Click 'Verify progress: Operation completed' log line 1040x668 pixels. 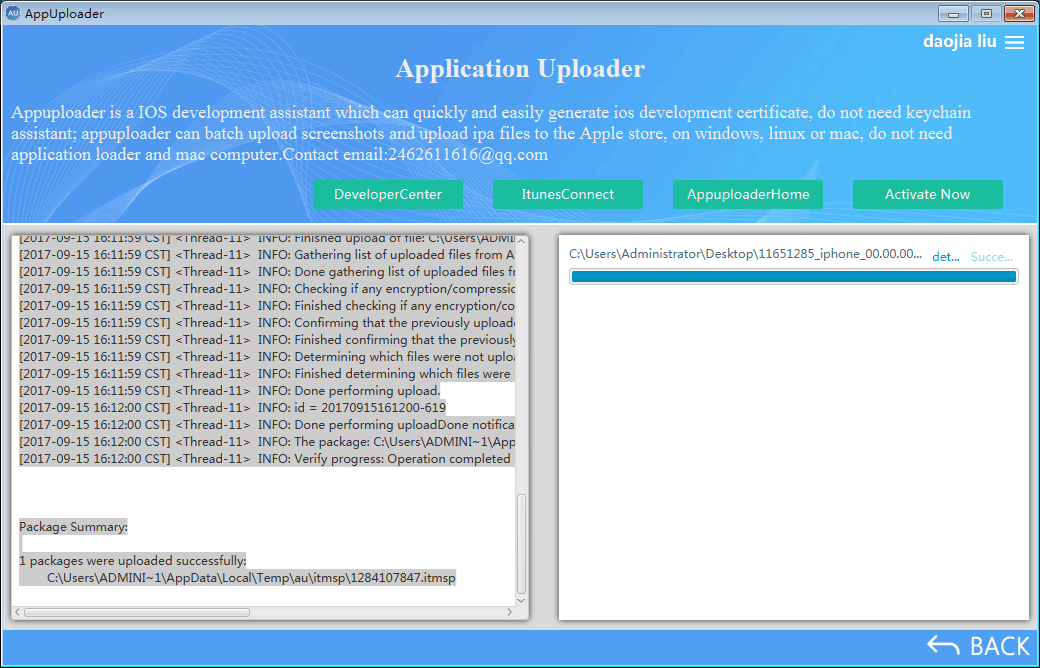coord(267,459)
